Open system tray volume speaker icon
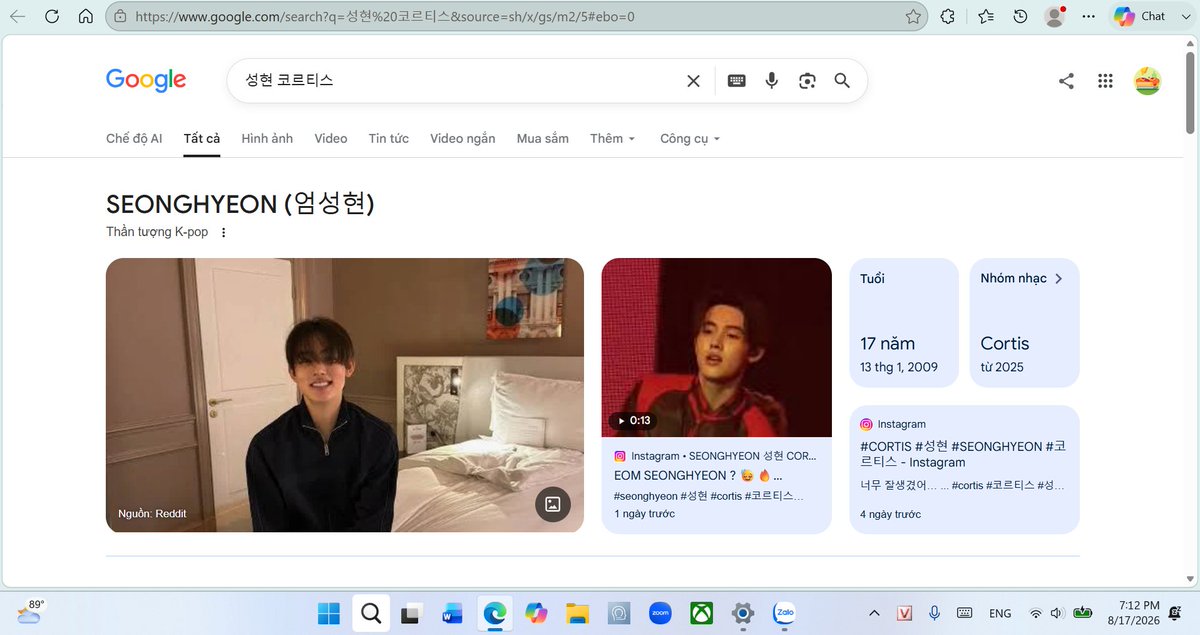 click(x=1058, y=613)
